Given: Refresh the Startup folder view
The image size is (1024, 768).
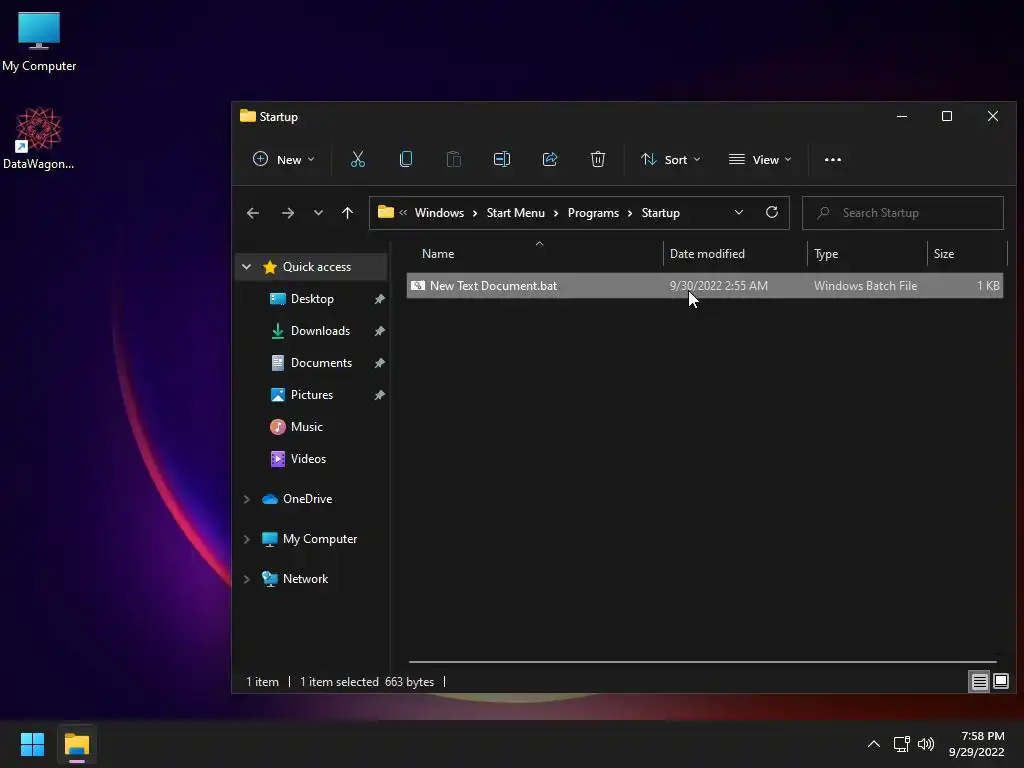Looking at the screenshot, I should pos(771,212).
